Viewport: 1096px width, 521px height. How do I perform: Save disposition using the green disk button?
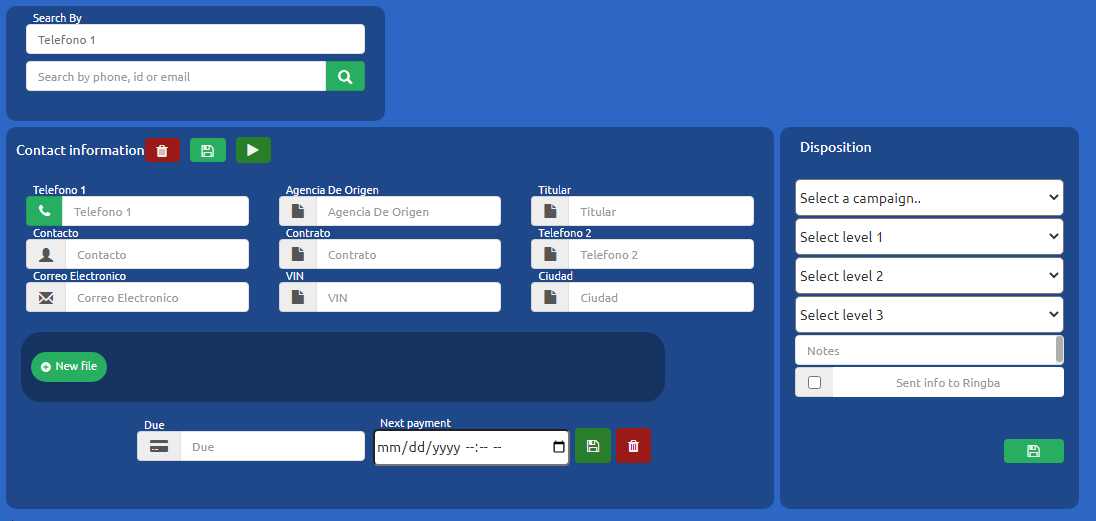pyautogui.click(x=1033, y=451)
